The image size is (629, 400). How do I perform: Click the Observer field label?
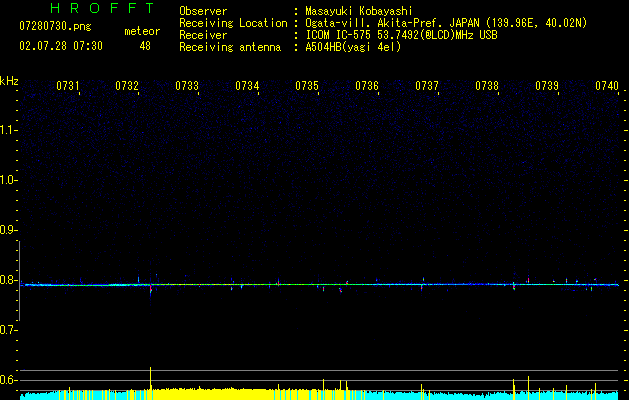[x=203, y=11]
